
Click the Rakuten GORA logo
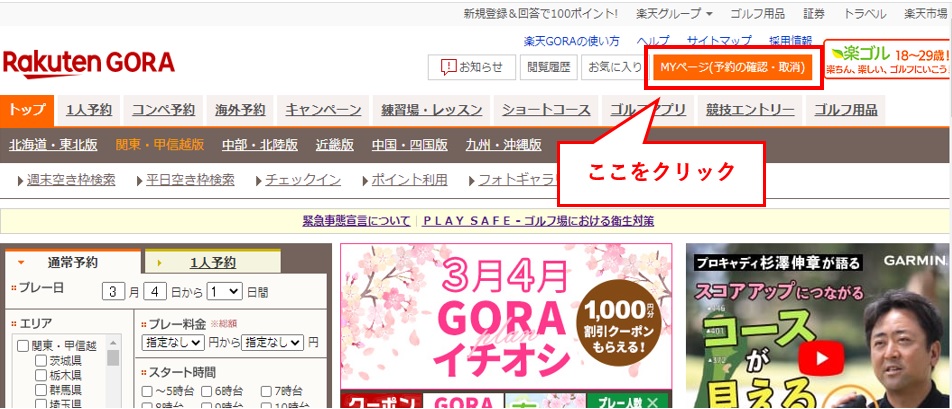click(89, 64)
